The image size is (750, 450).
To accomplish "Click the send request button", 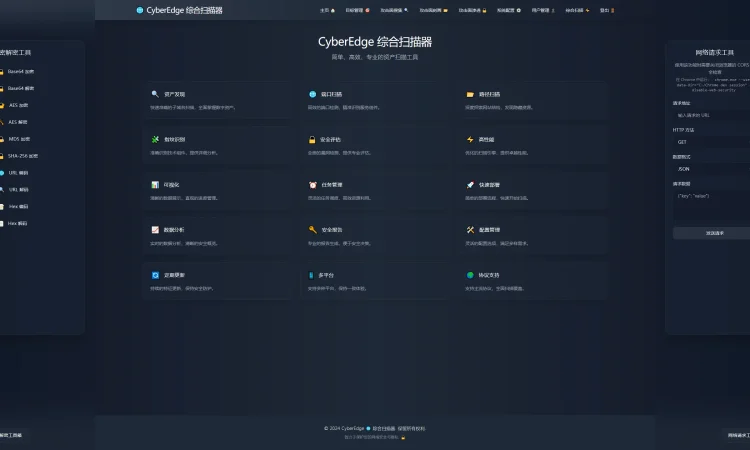I will (x=711, y=233).
